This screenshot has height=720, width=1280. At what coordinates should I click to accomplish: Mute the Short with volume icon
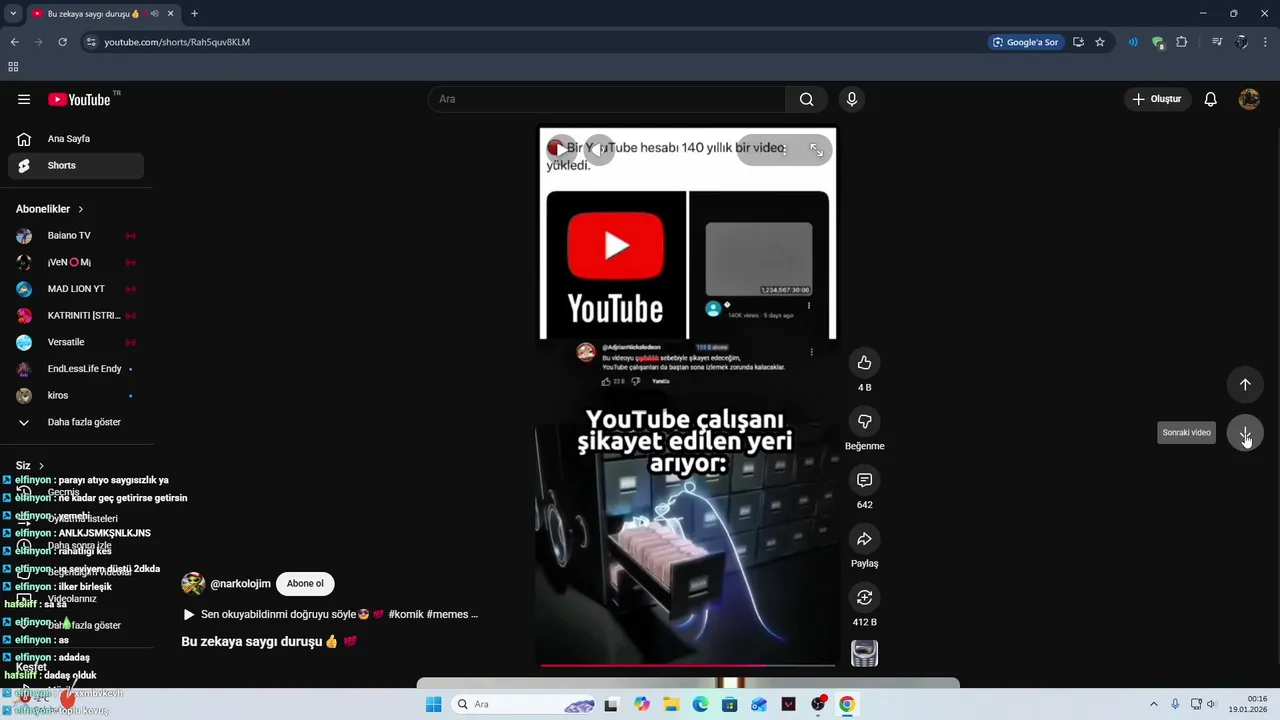click(x=599, y=149)
